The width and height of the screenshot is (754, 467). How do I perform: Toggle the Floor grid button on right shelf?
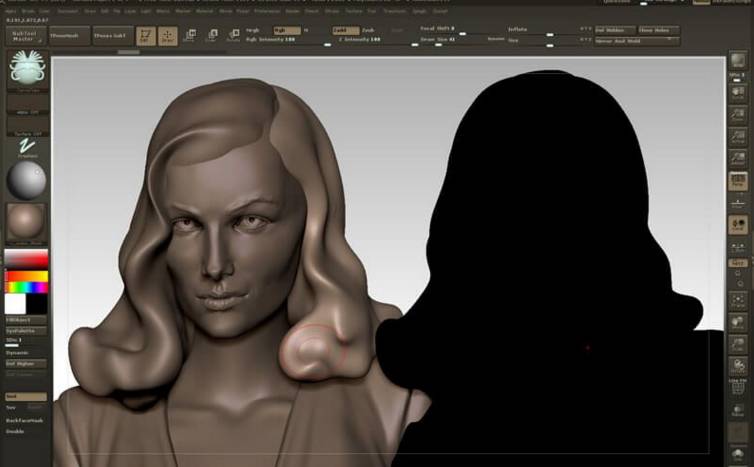pos(738,202)
